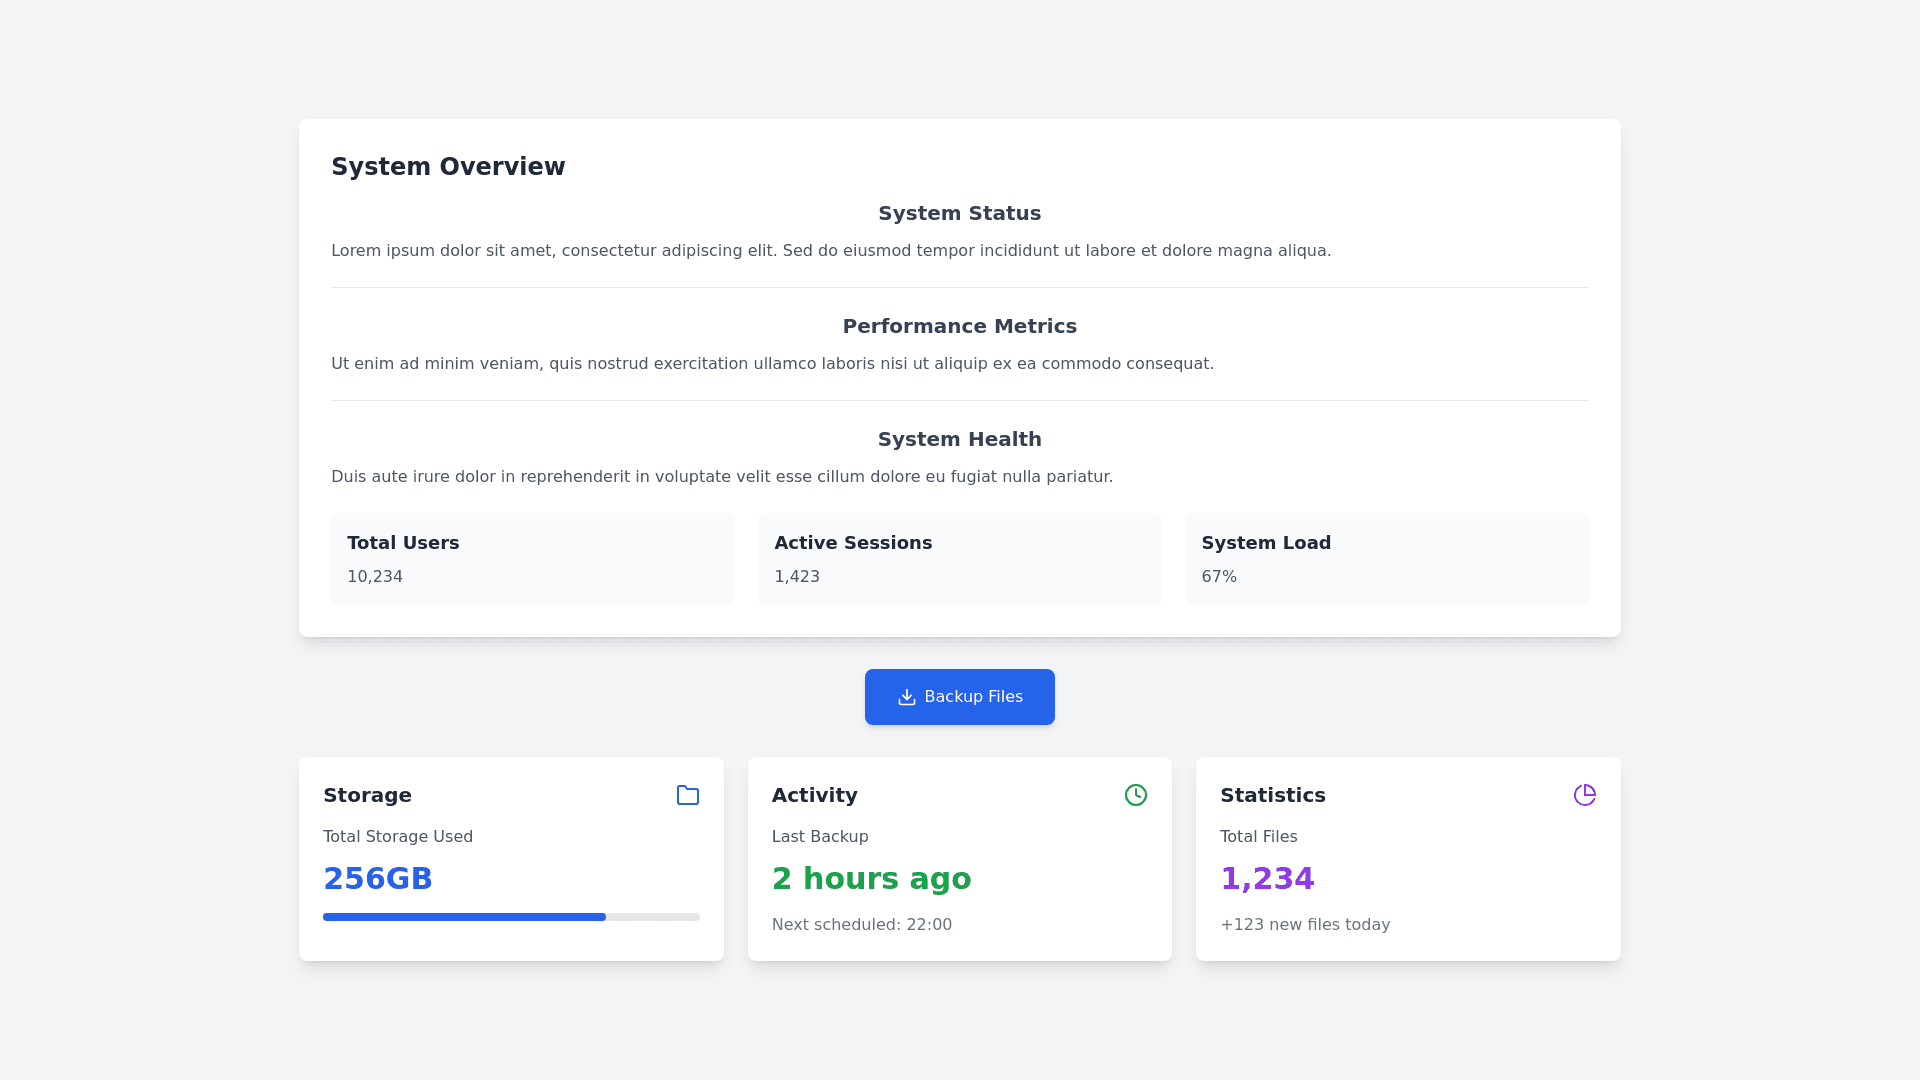Click the pie chart icon in Statistics

coord(1585,795)
